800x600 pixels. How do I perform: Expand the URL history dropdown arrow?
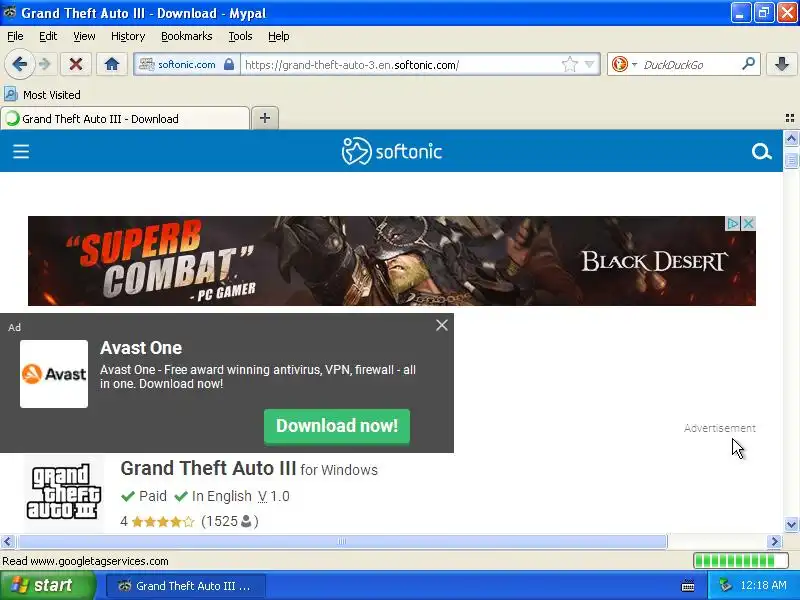[x=589, y=64]
